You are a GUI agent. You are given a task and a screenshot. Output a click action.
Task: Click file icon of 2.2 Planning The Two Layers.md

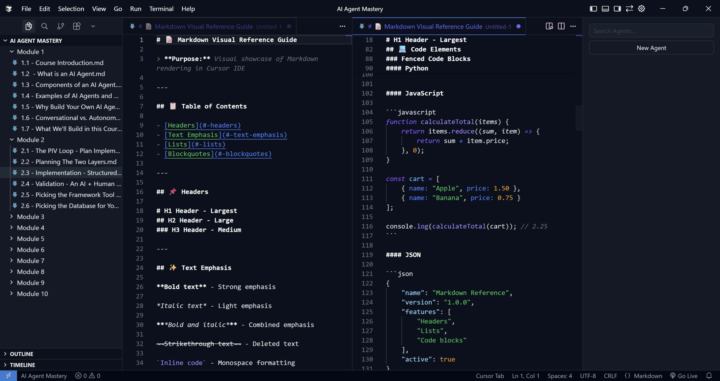click(x=15, y=162)
